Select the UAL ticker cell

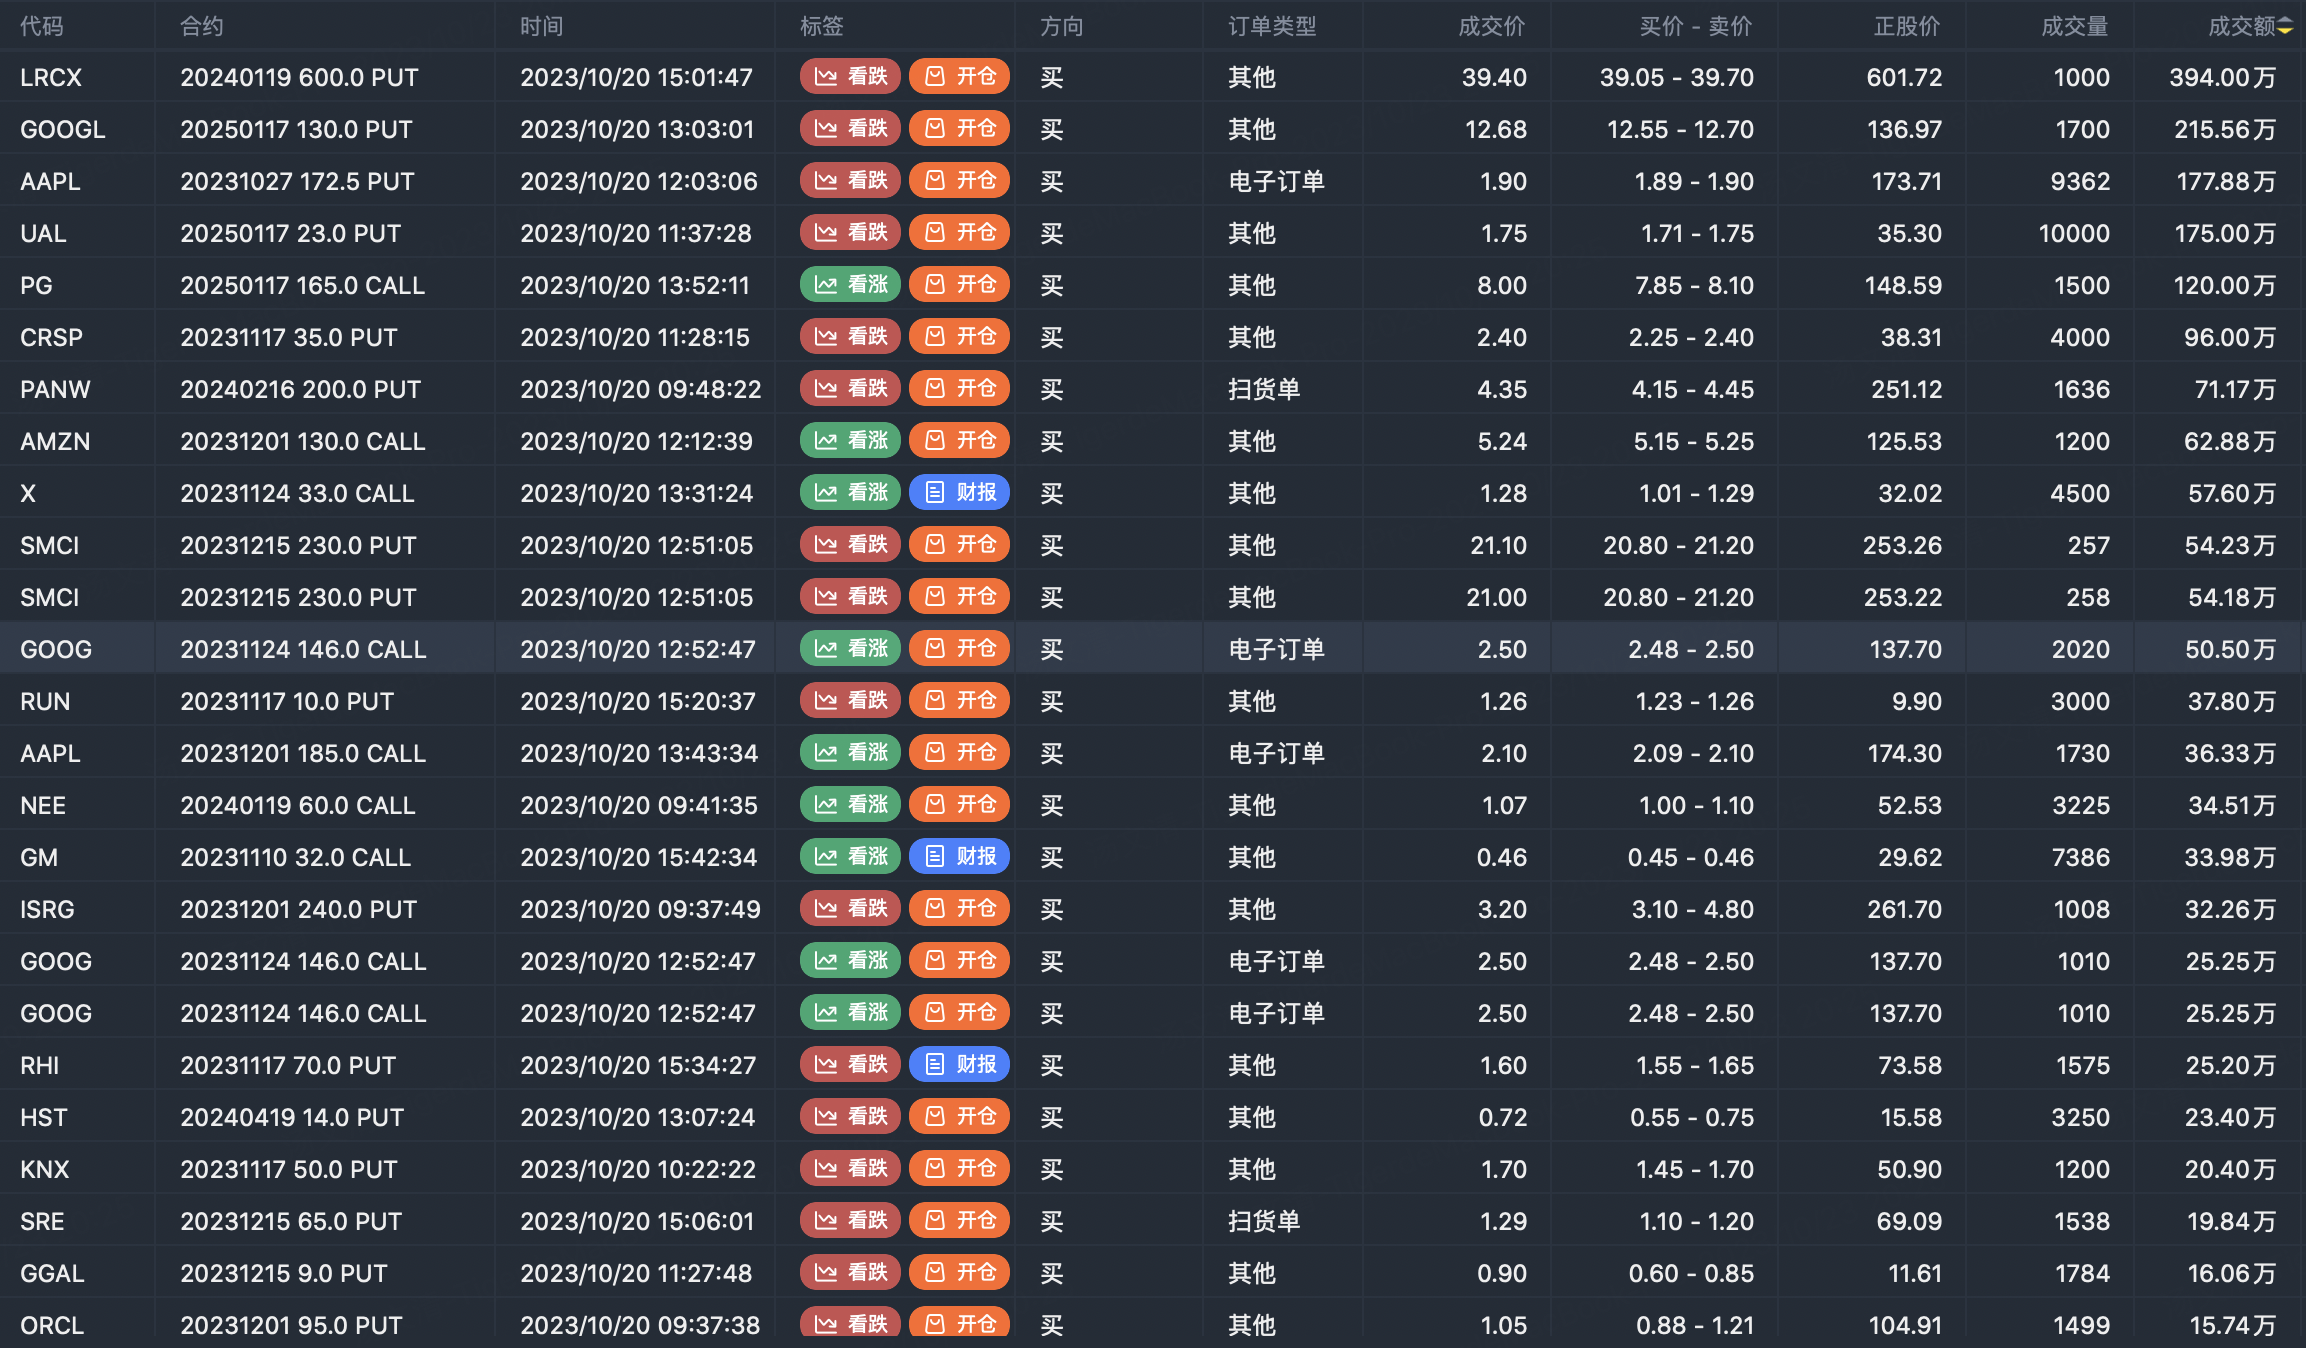(43, 233)
